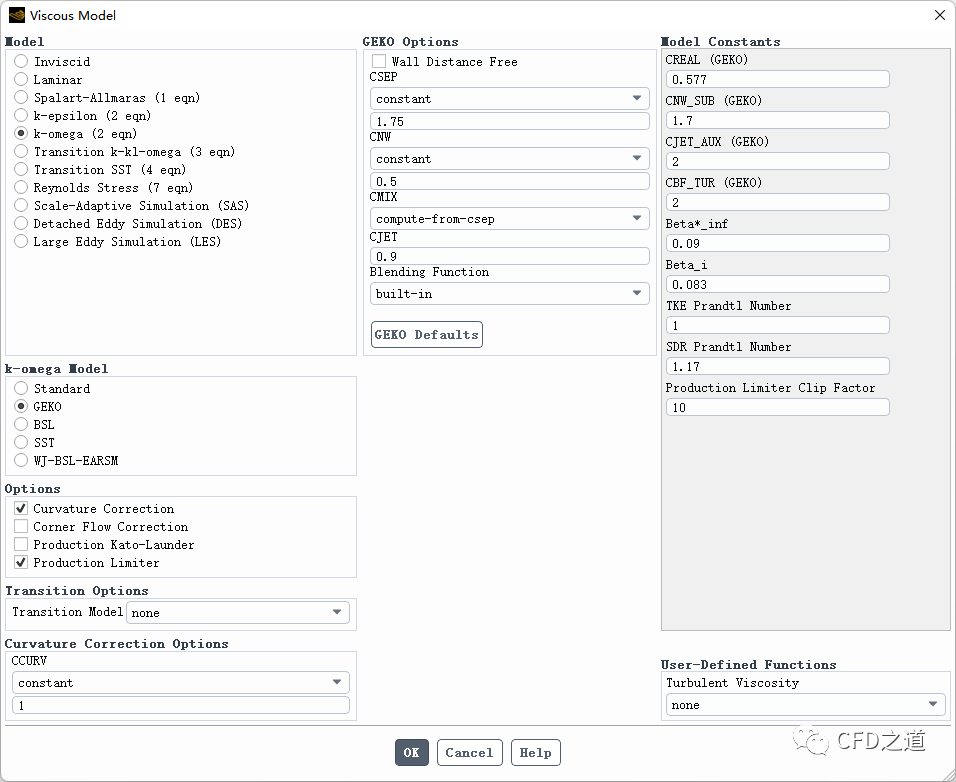
Task: Close the Viscous Model dialog
Action: pos(939,15)
